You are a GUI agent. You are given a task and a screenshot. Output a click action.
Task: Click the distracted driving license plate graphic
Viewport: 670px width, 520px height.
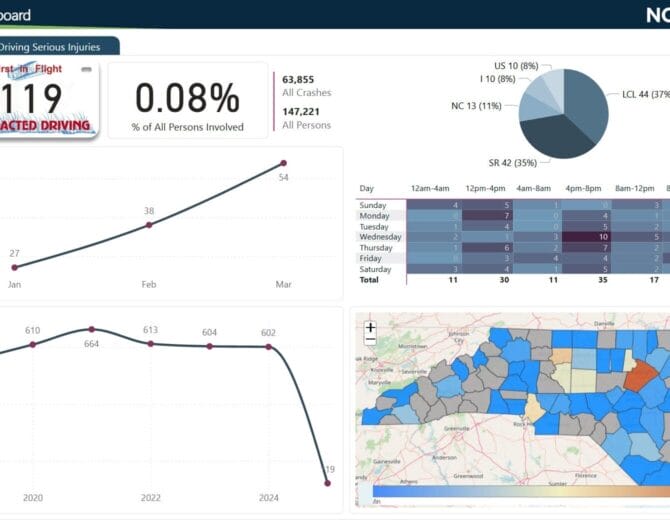(48, 100)
